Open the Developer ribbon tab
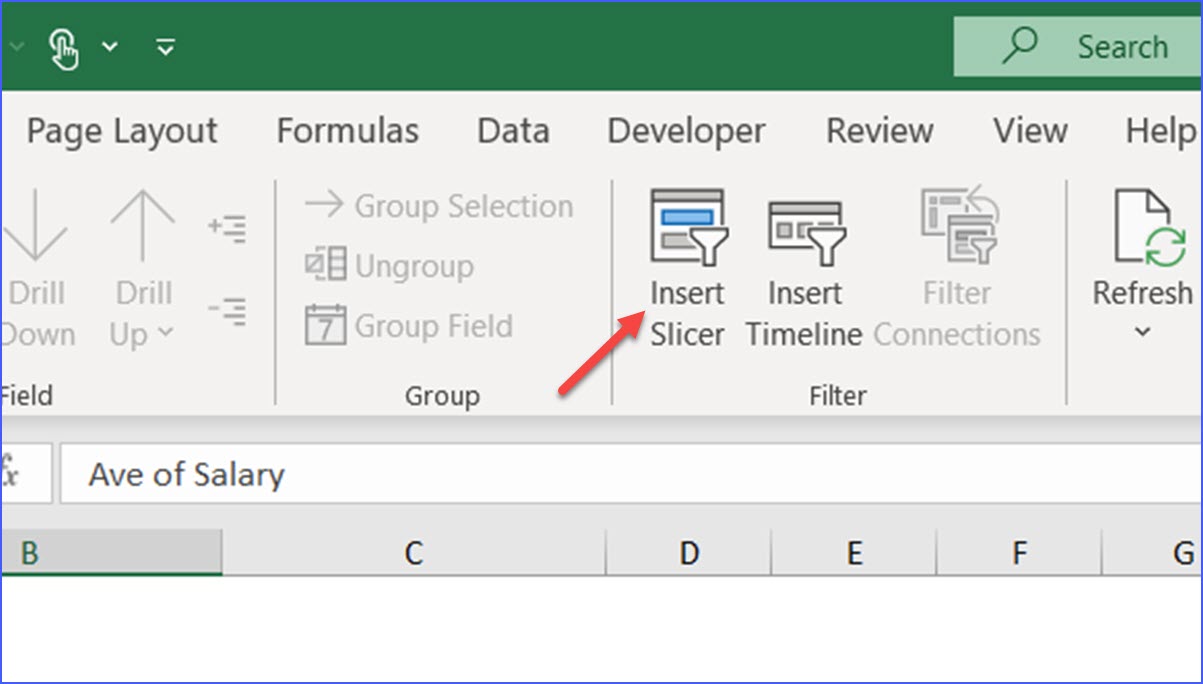 686,130
